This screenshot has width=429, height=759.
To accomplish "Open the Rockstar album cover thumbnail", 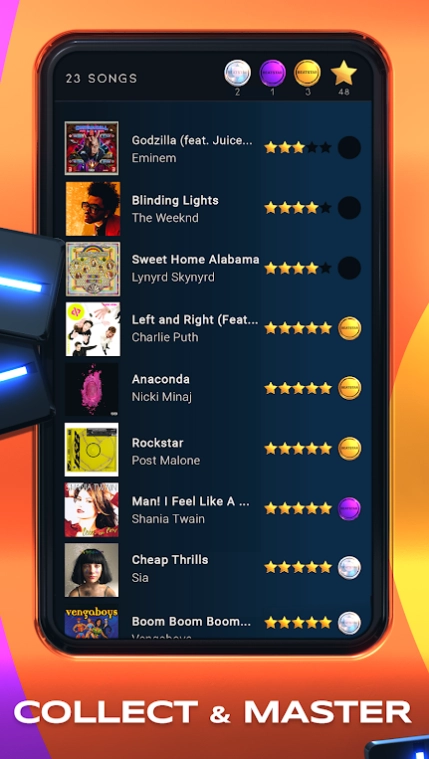I will (92, 450).
